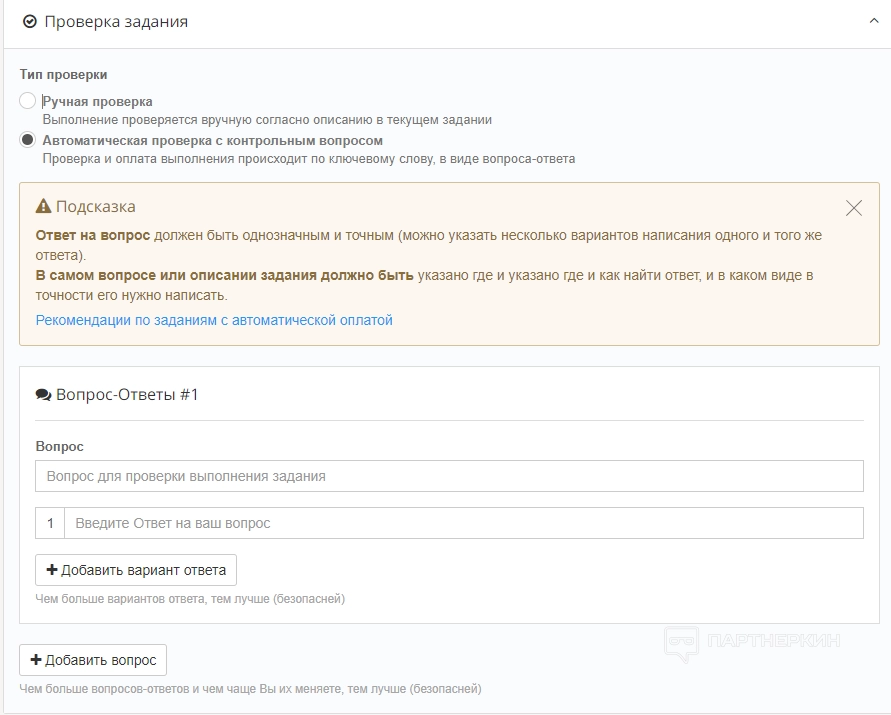Select the "Ручная проверка" radio button
The height and width of the screenshot is (715, 891).
(x=28, y=101)
